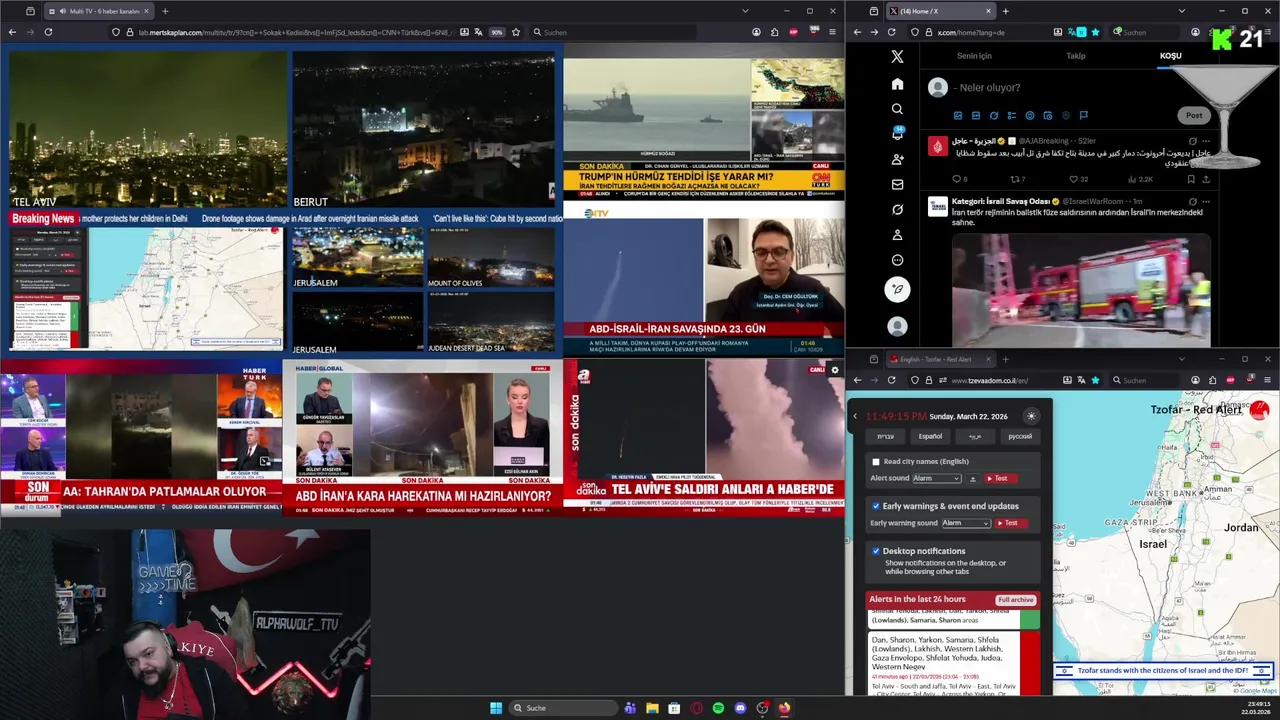Bookmark the AJABreaking tweet
The width and height of the screenshot is (1280, 720).
[x=1191, y=179]
